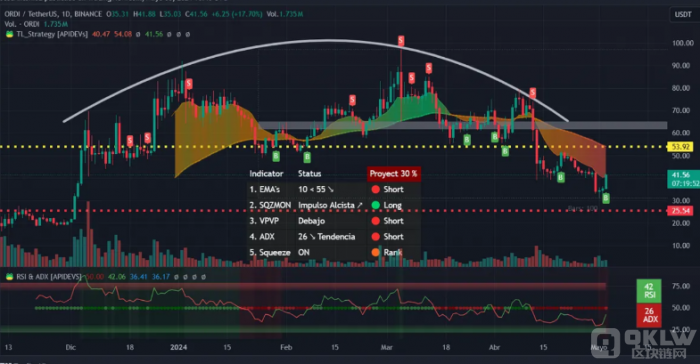Click the 'ON' squeeze status value

click(304, 253)
